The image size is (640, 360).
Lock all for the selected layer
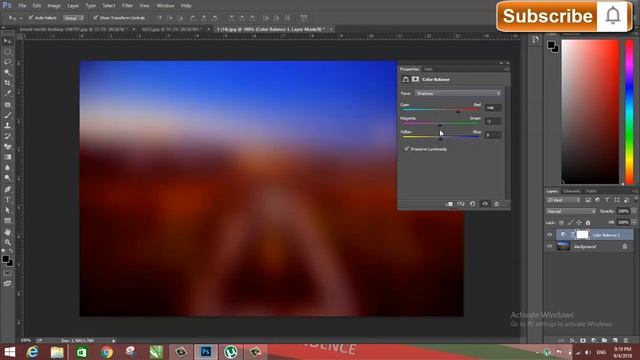tap(588, 222)
